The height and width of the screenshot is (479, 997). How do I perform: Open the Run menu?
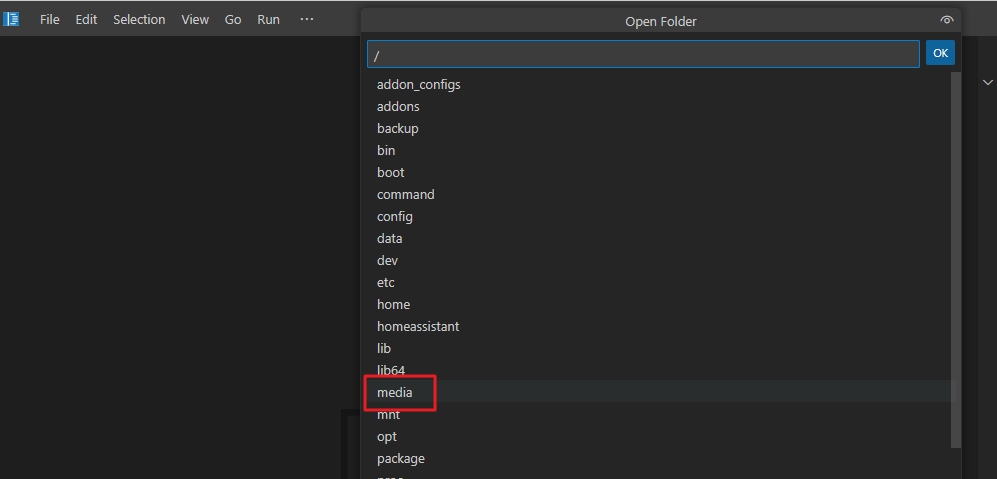point(268,19)
